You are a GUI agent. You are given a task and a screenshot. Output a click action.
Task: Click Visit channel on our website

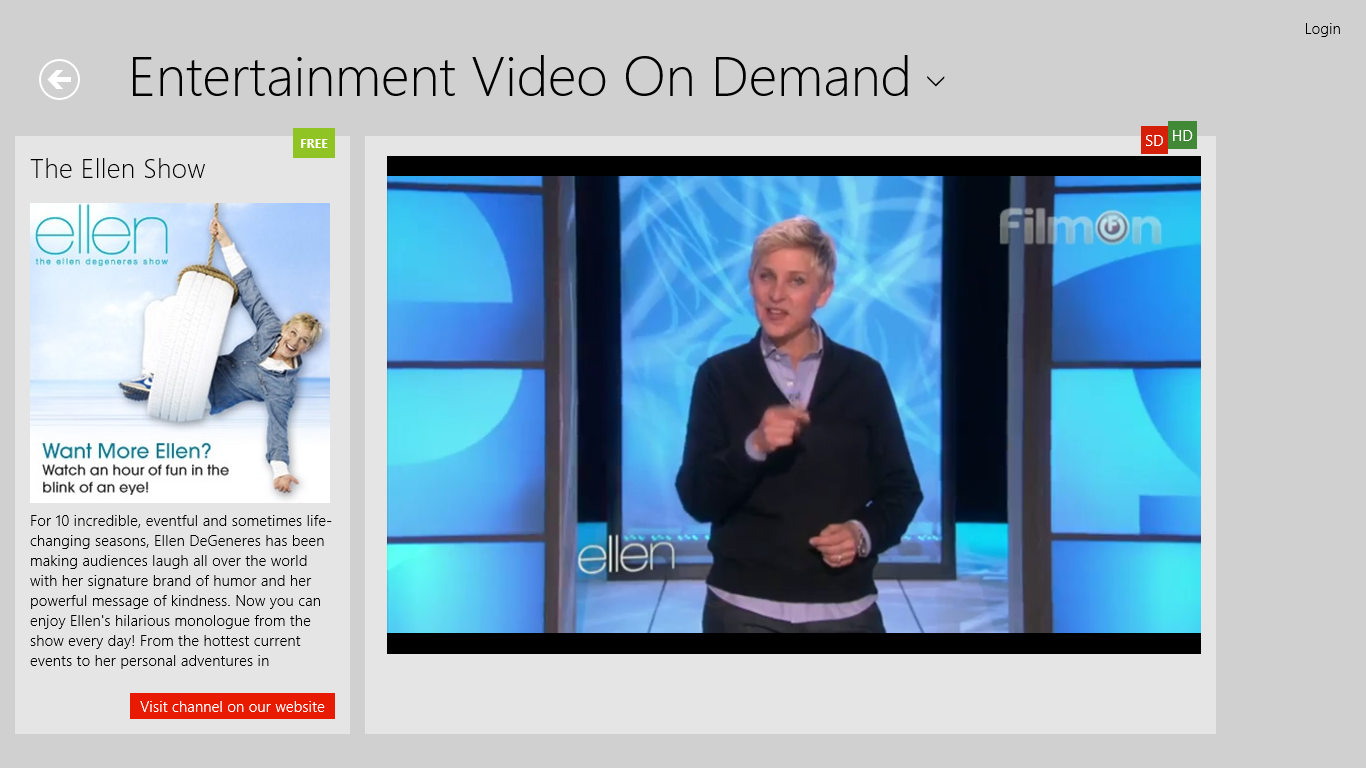(232, 706)
